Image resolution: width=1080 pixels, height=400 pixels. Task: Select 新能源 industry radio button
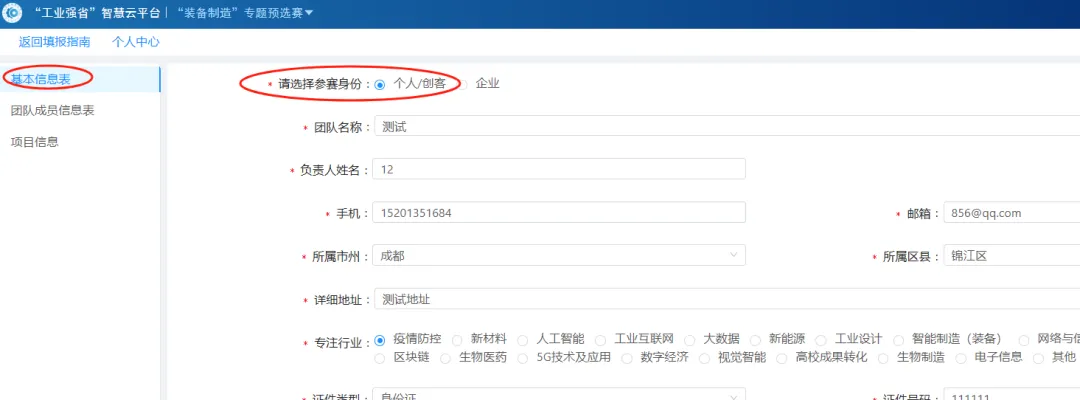click(755, 340)
